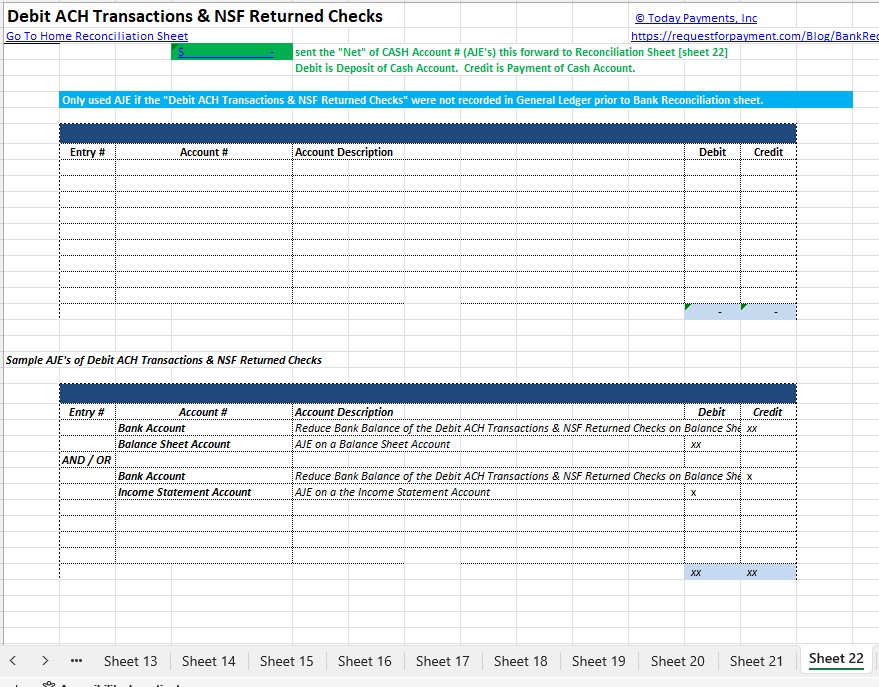Select the 'xx' debit value in Balance Sheet row

713,444
